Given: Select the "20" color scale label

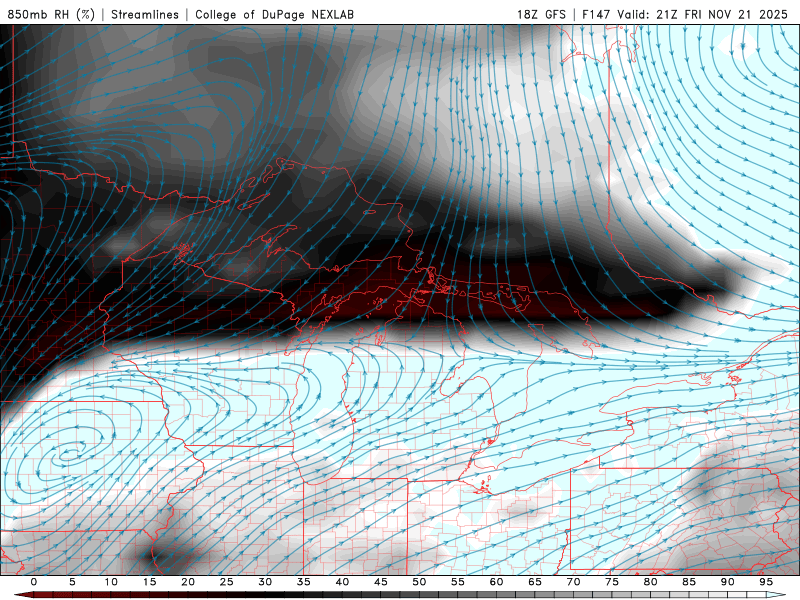Looking at the screenshot, I should 188,582.
